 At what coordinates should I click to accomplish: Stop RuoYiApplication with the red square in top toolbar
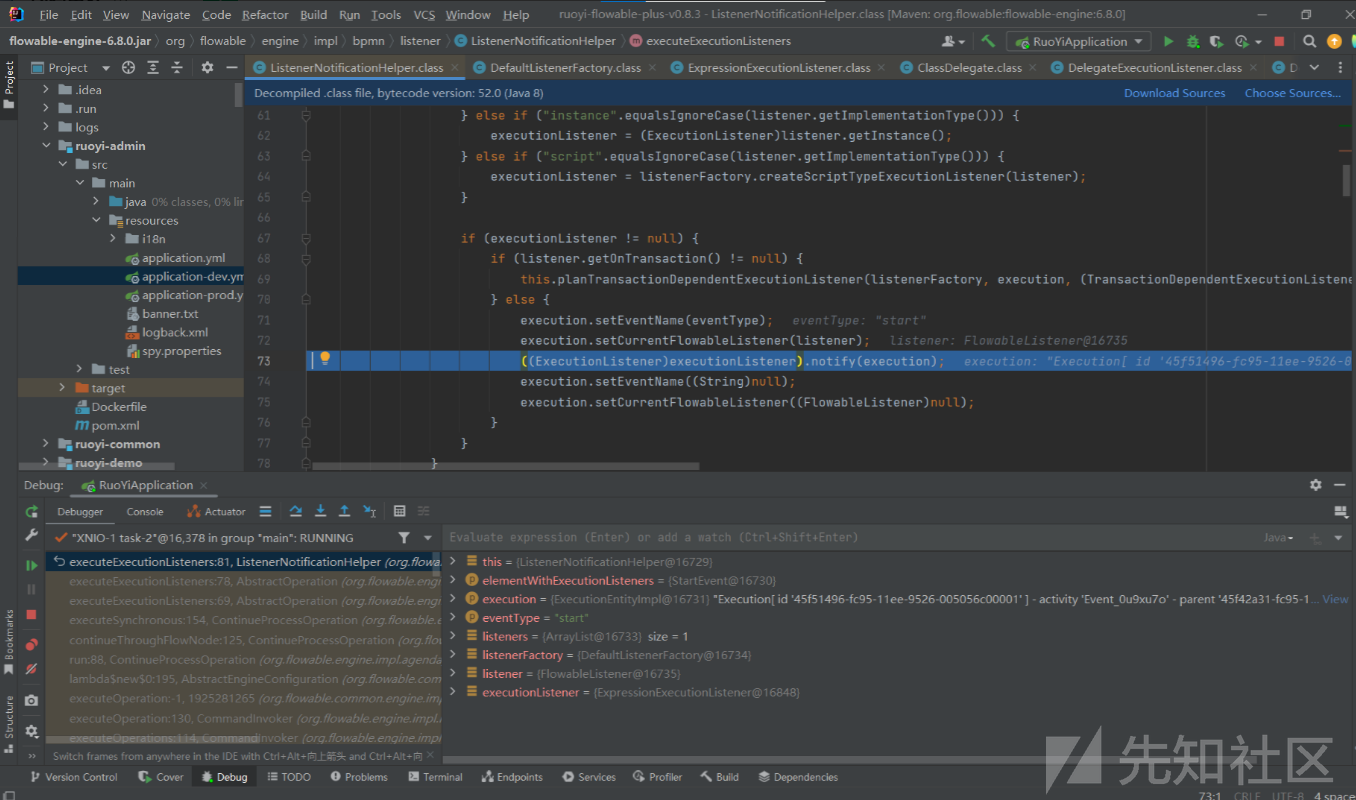[1279, 41]
